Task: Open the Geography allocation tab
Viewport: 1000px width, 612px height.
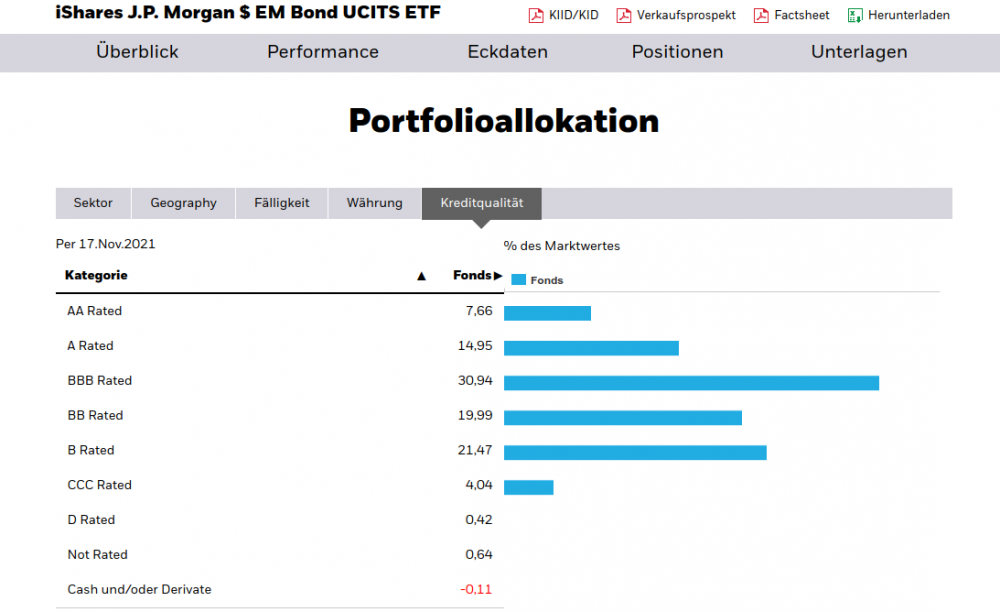Action: [183, 203]
